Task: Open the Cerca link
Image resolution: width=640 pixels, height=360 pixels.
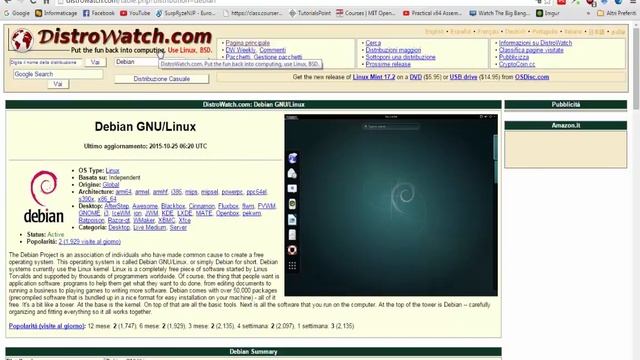Action: (x=373, y=43)
